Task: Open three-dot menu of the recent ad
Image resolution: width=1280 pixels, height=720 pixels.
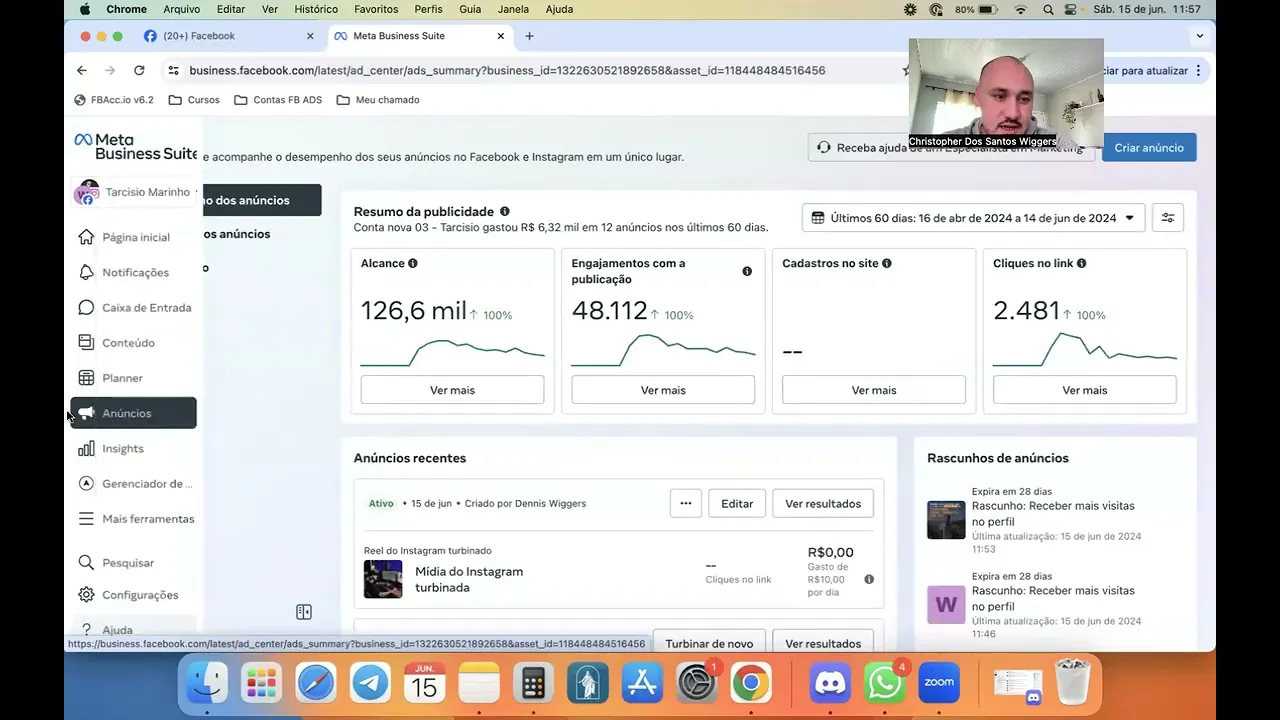Action: click(686, 503)
